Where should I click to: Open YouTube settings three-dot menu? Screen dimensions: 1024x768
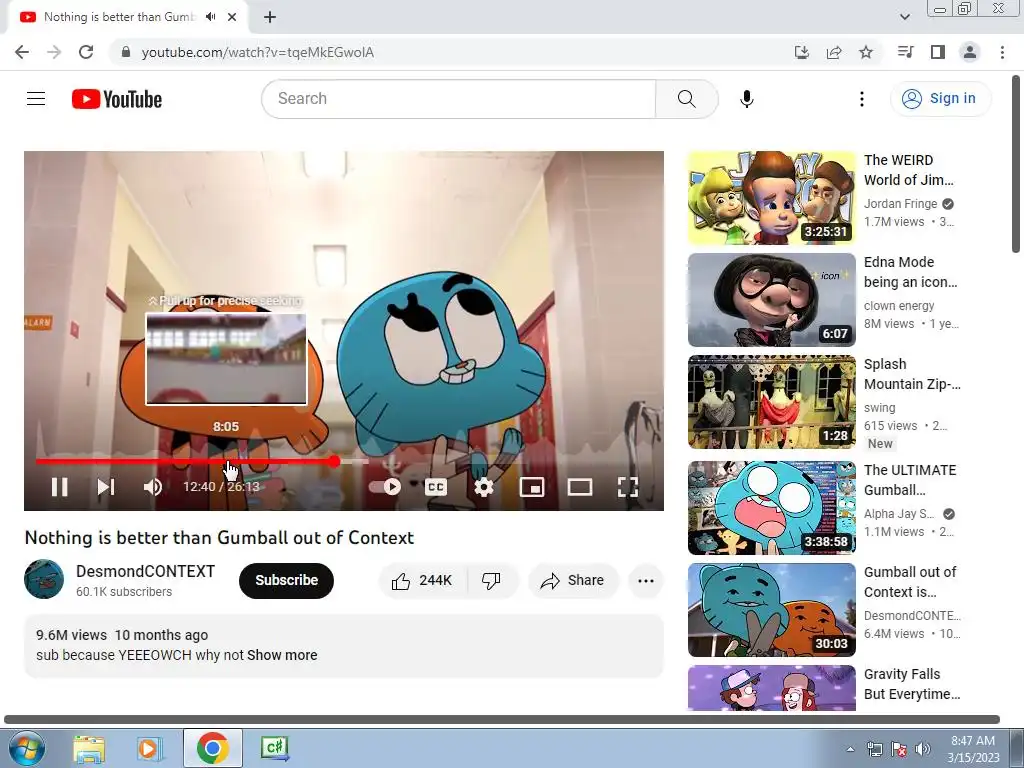[861, 99]
